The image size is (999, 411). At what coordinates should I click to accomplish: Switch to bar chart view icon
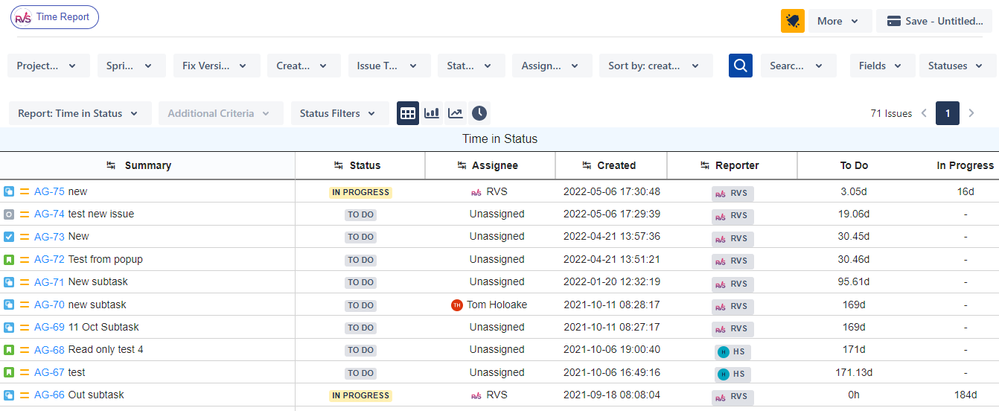(432, 113)
